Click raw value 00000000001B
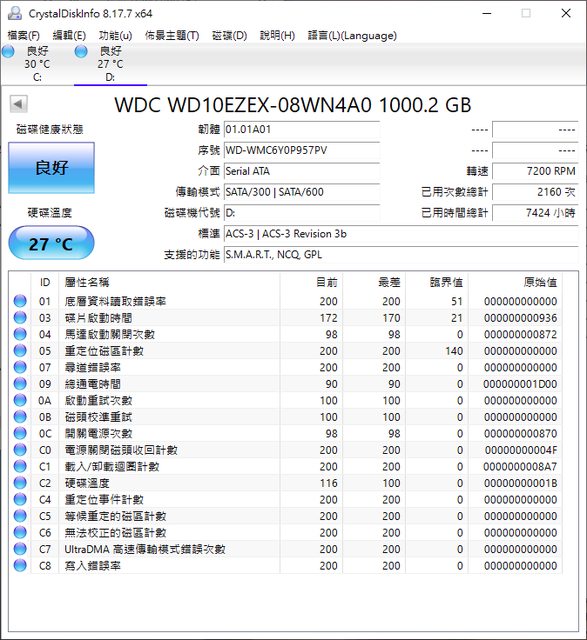Screen dimensions: 587x640 click(521, 483)
